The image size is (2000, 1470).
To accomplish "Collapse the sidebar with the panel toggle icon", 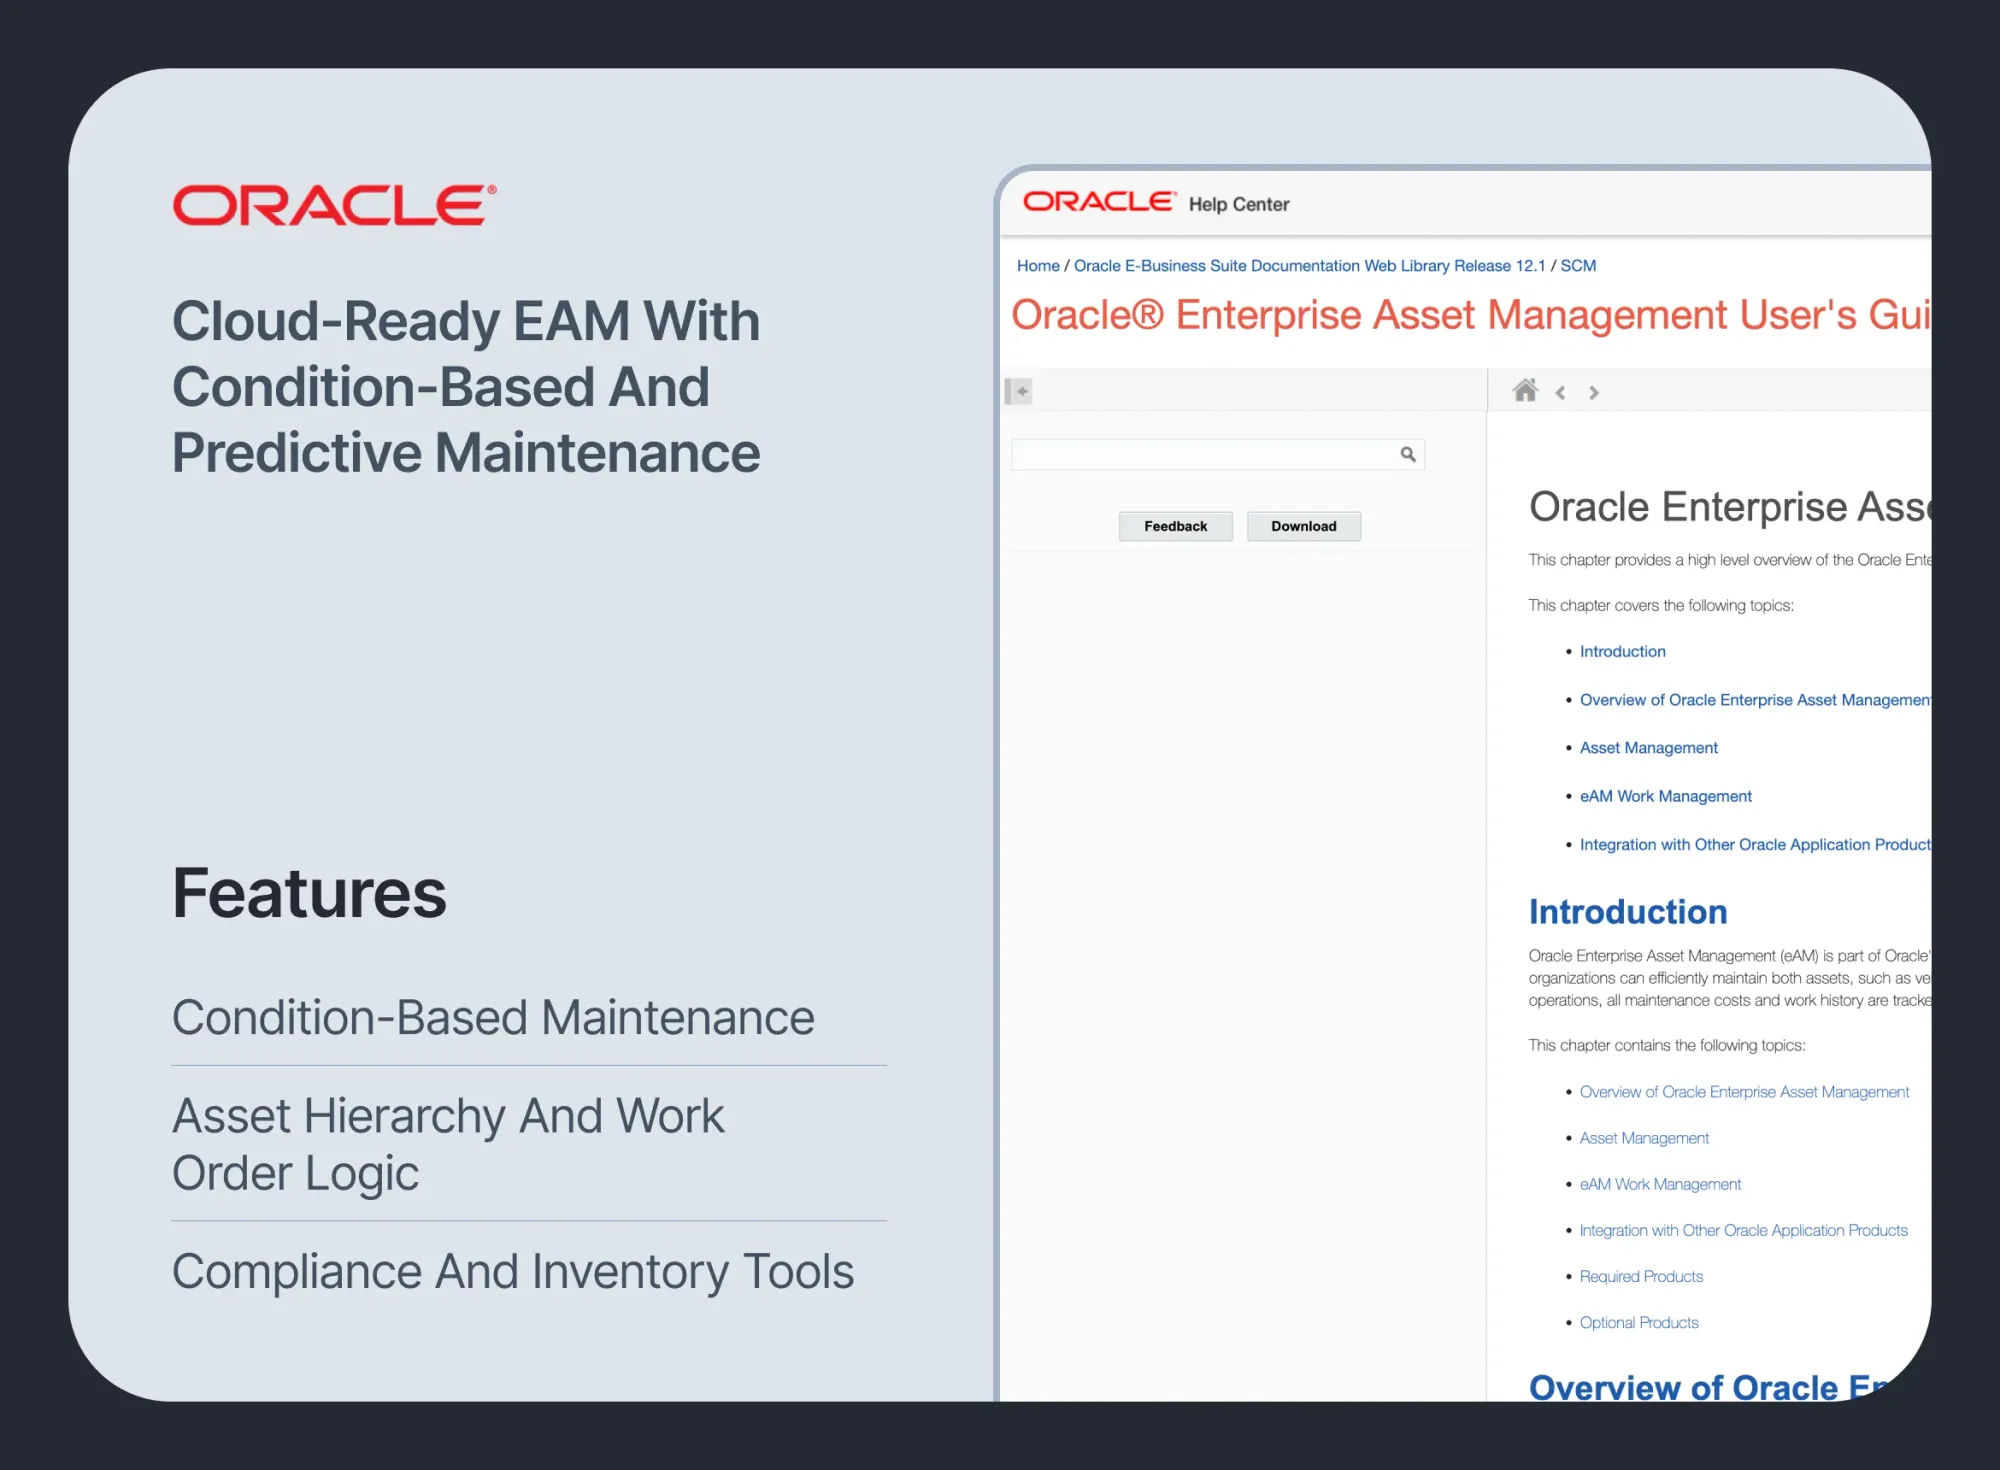I will [1018, 391].
